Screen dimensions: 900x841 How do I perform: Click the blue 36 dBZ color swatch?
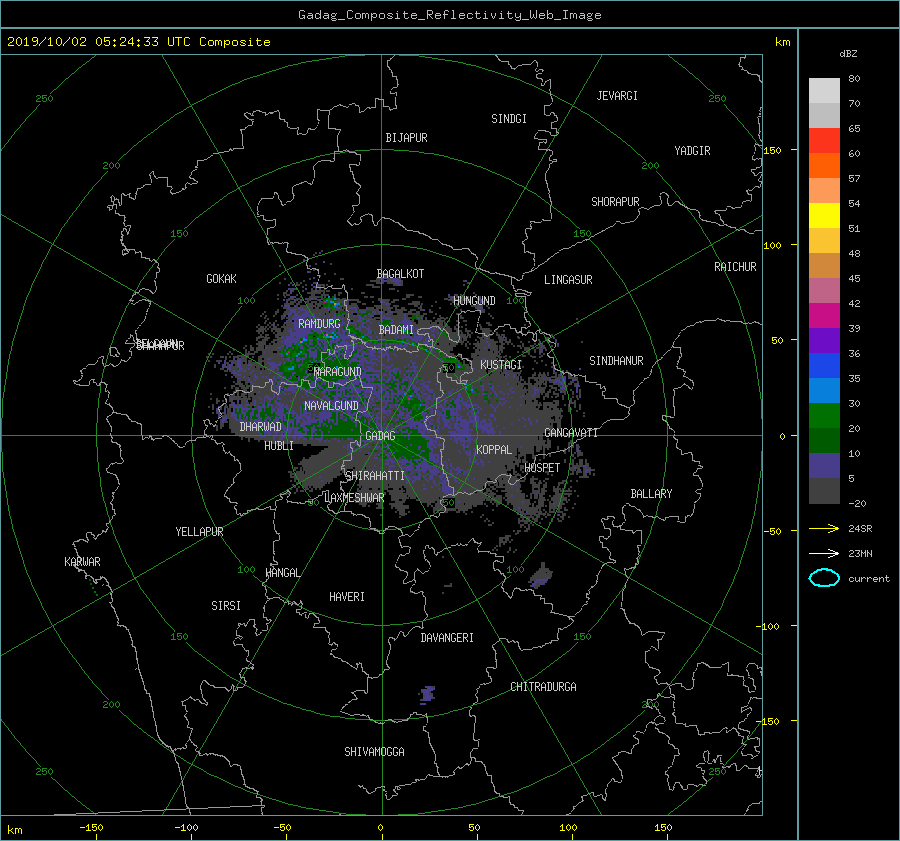coord(824,365)
